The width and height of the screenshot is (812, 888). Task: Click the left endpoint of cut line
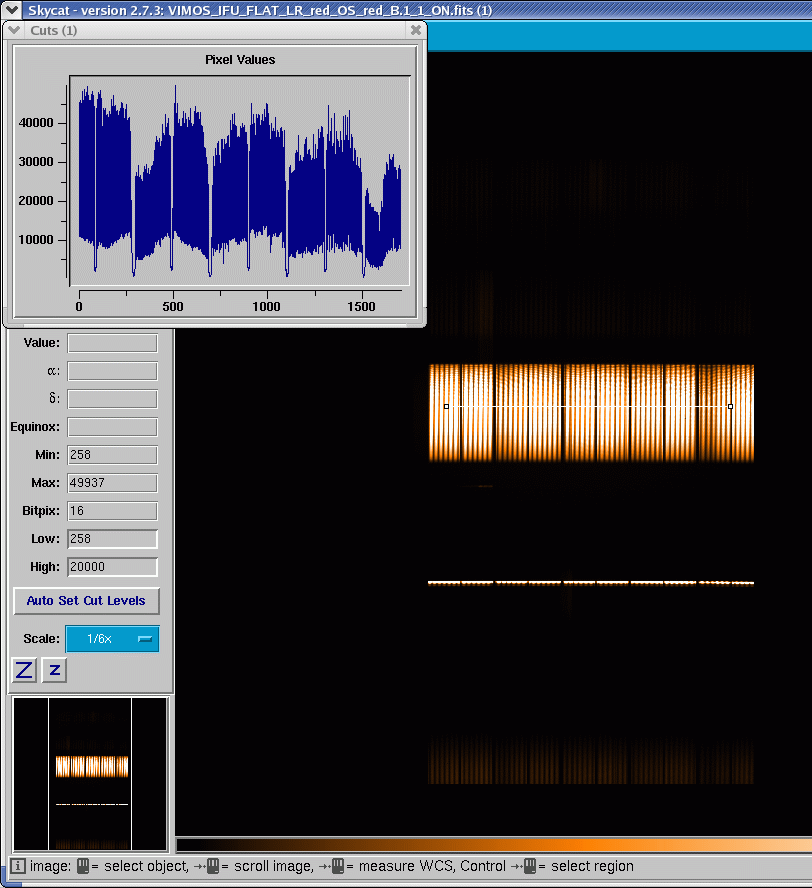[446, 407]
